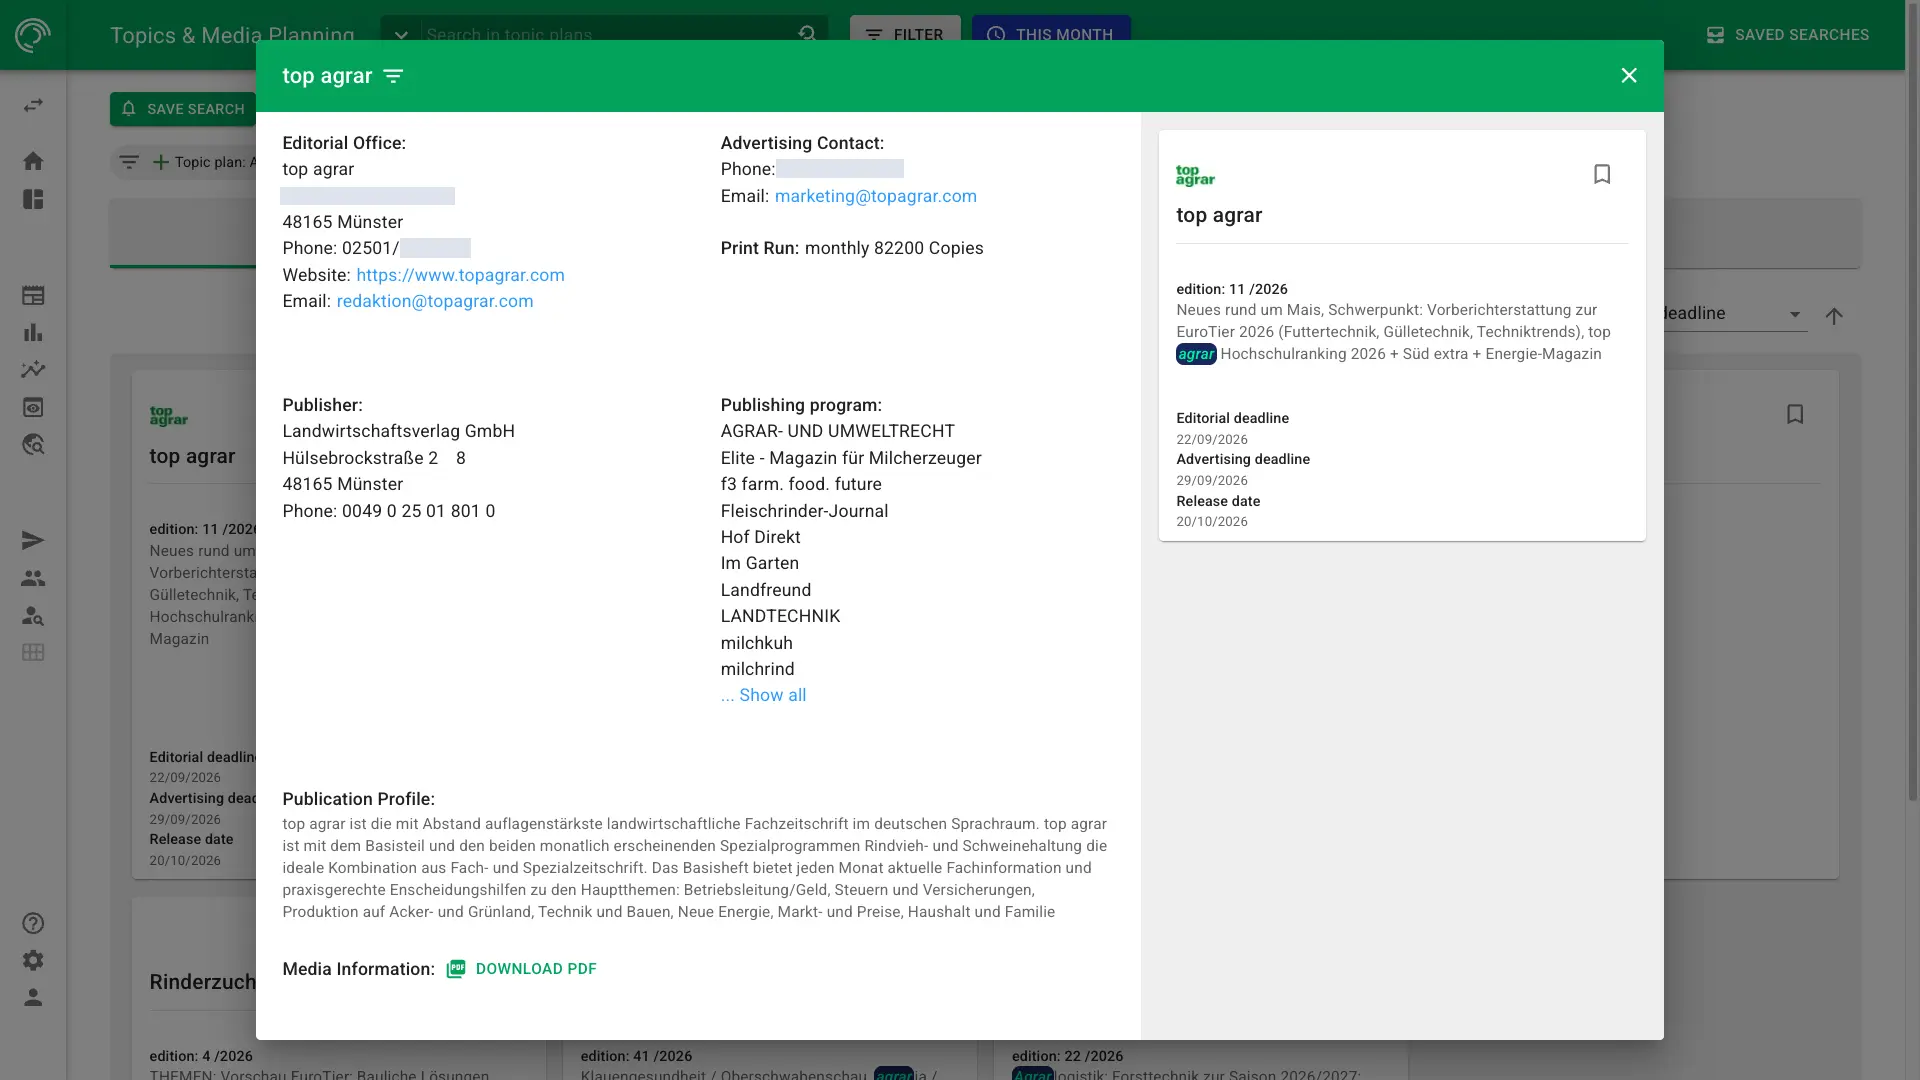Click 'Im Garten' entry
The height and width of the screenshot is (1080, 1920).
click(759, 563)
